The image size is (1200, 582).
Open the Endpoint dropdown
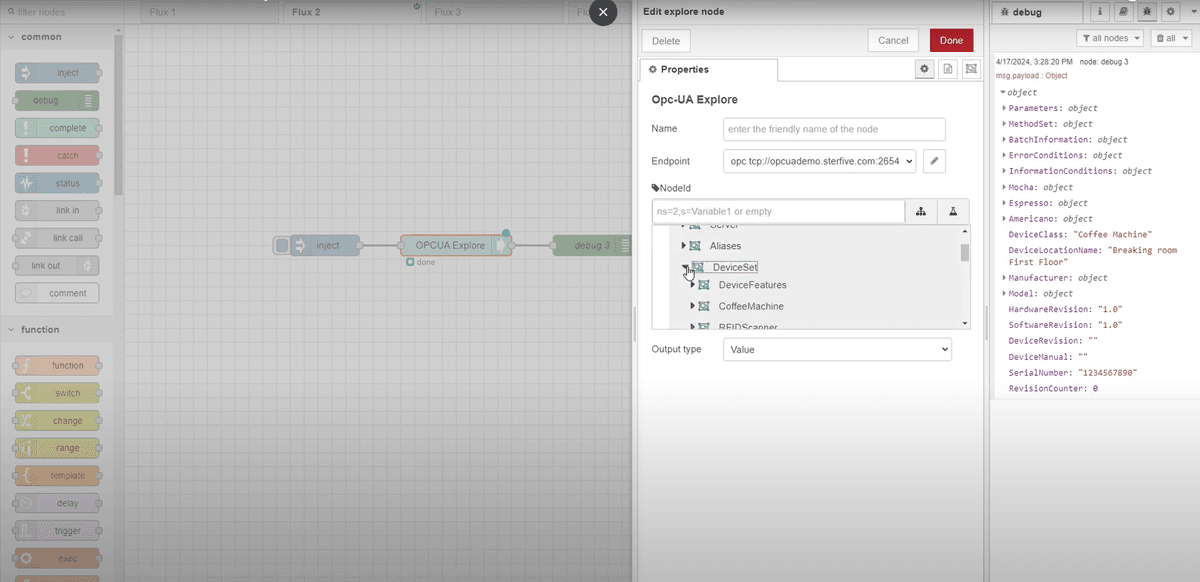click(x=818, y=161)
